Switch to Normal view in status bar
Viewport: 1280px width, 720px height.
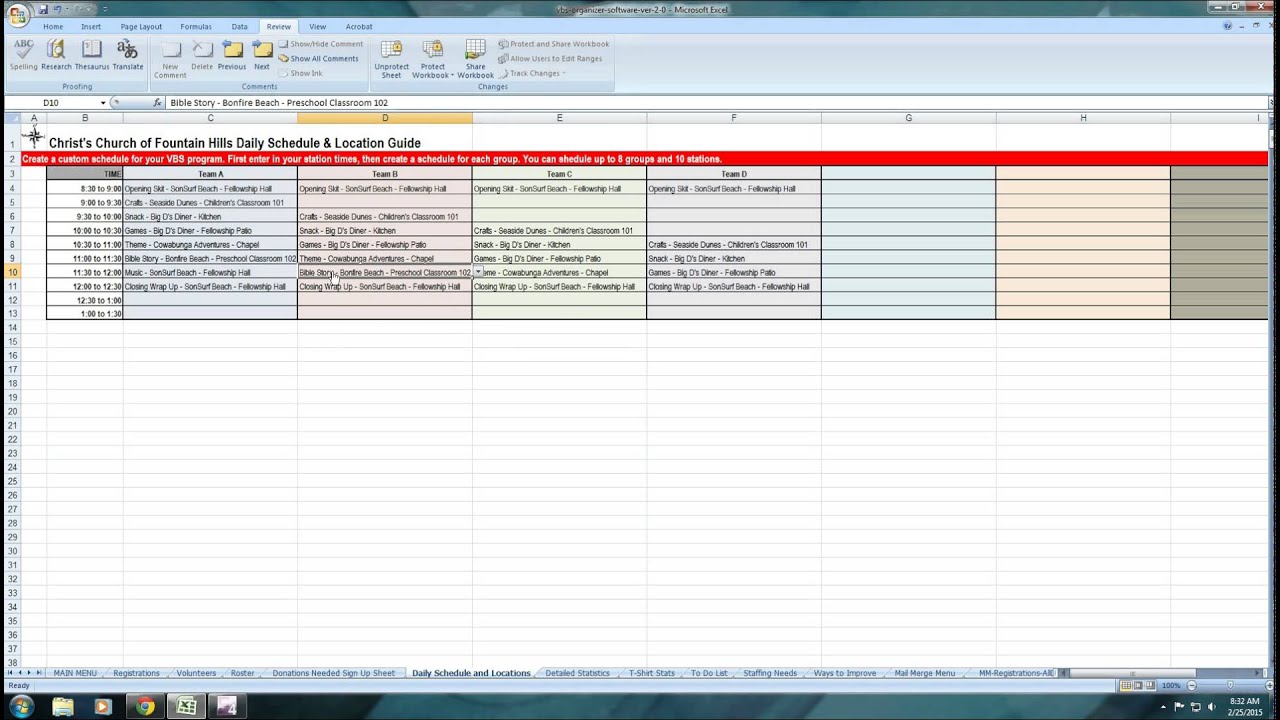(x=1127, y=685)
